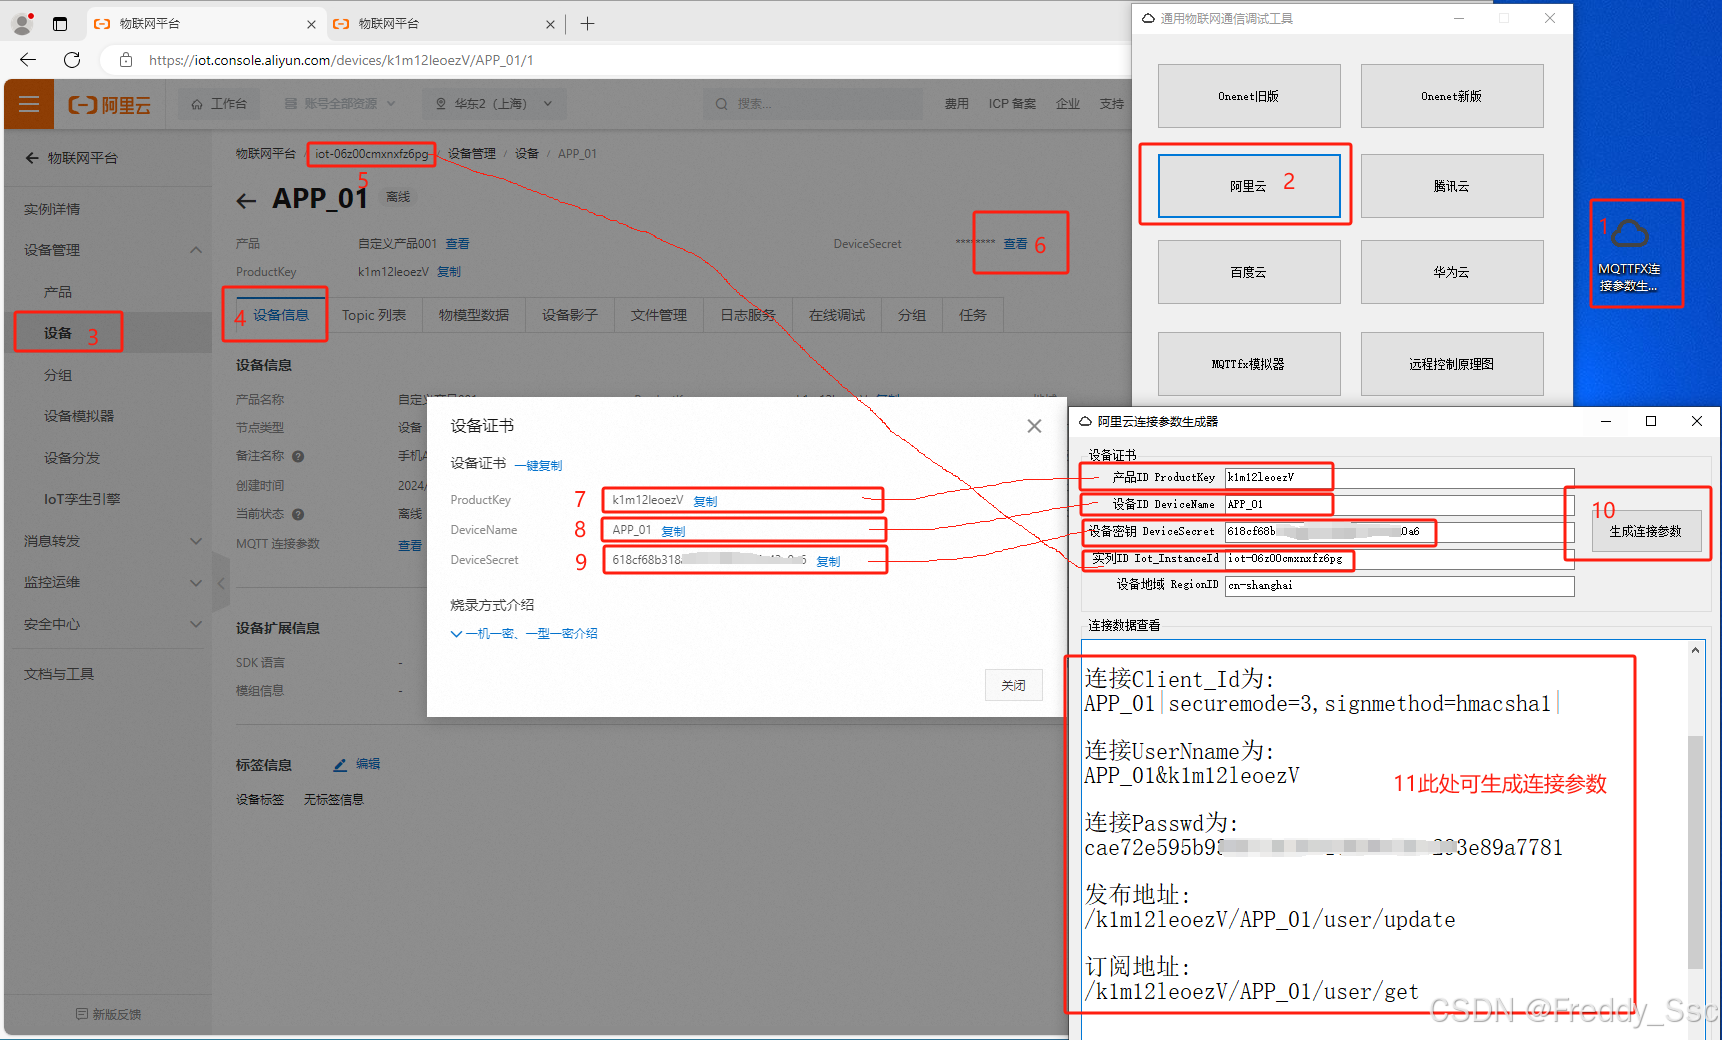The height and width of the screenshot is (1040, 1722).
Task: Click help icon next to 备注名称
Action: click(298, 456)
